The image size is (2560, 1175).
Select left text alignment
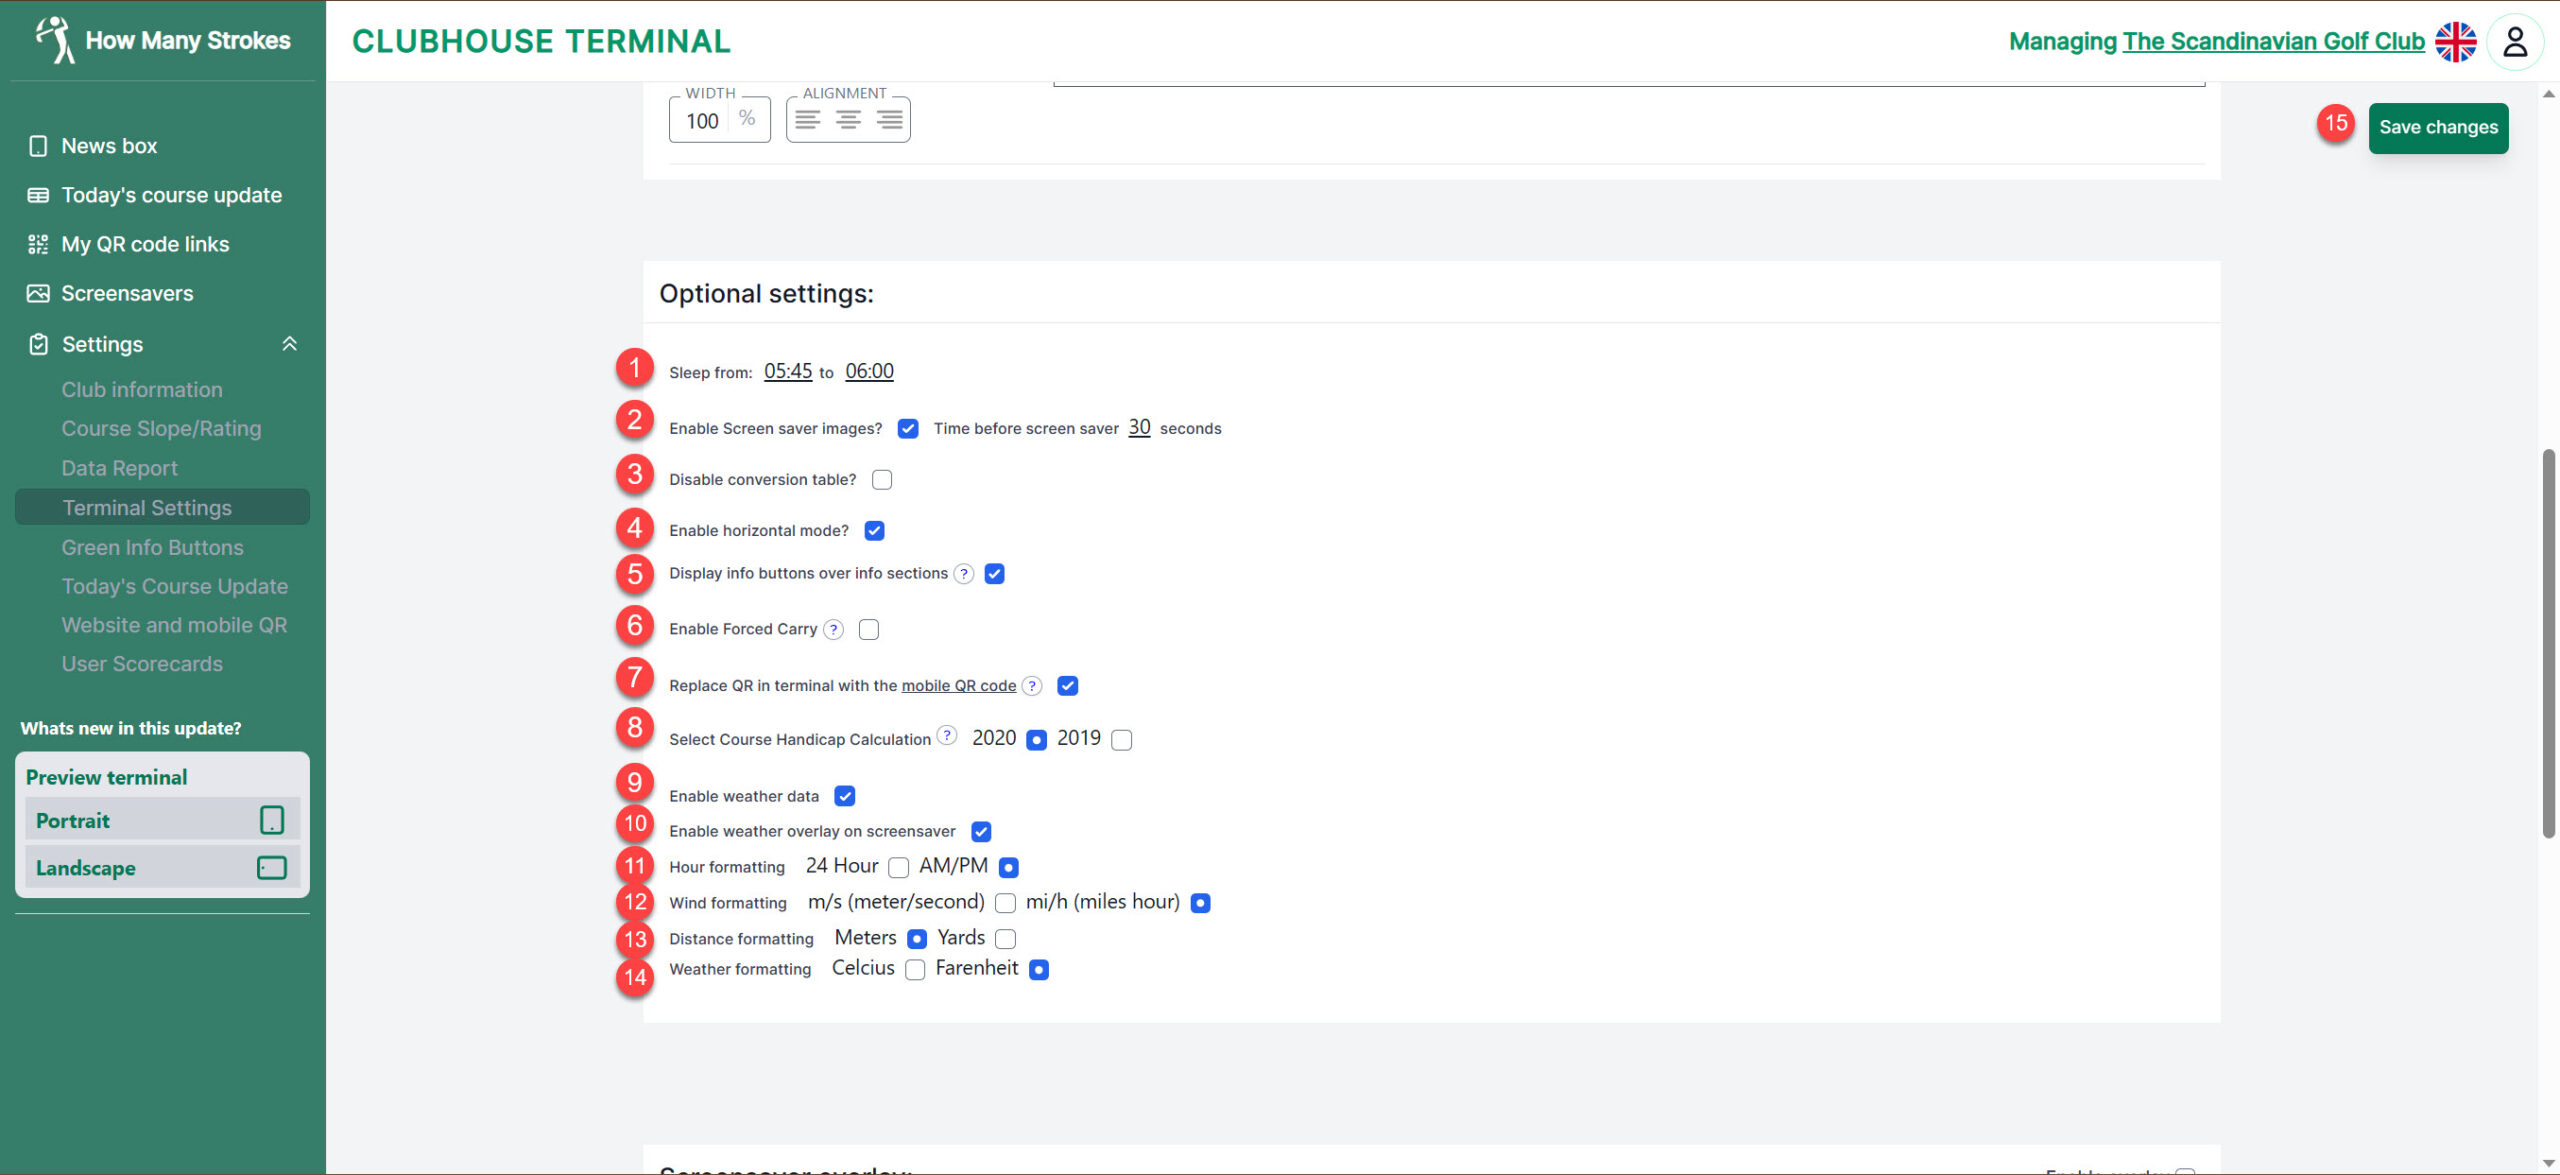tap(807, 120)
